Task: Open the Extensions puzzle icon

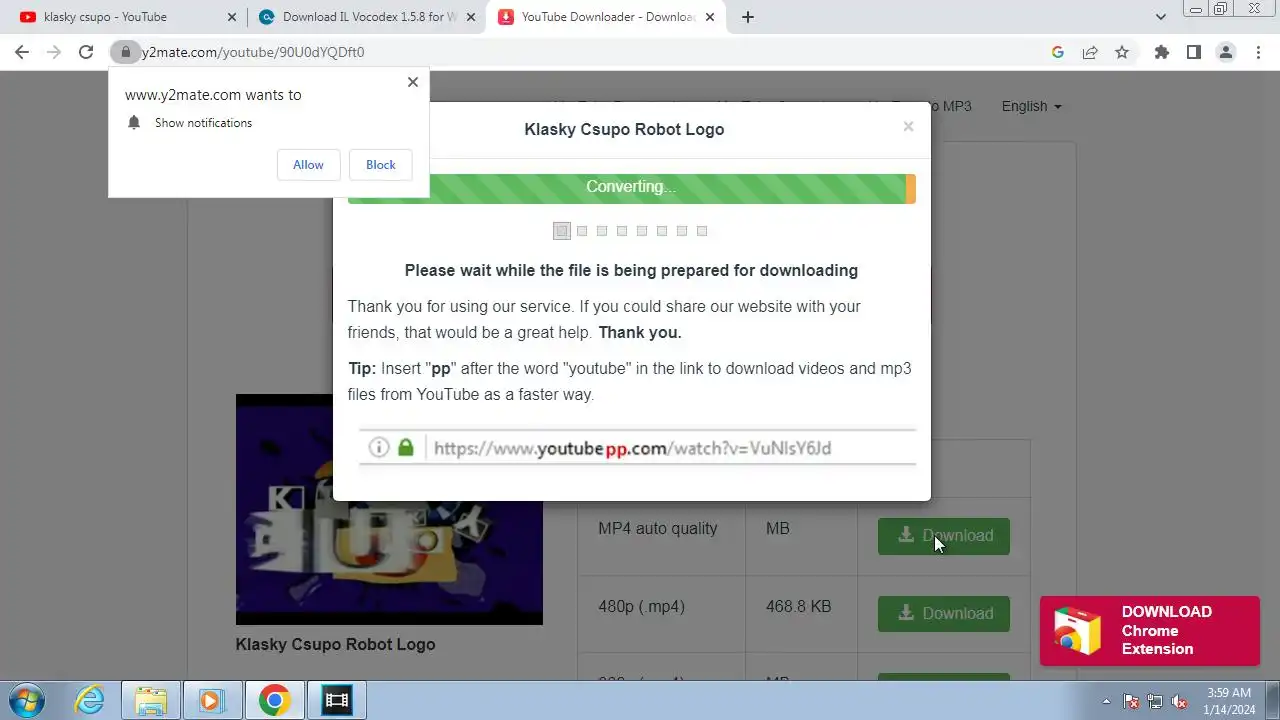Action: click(1161, 52)
